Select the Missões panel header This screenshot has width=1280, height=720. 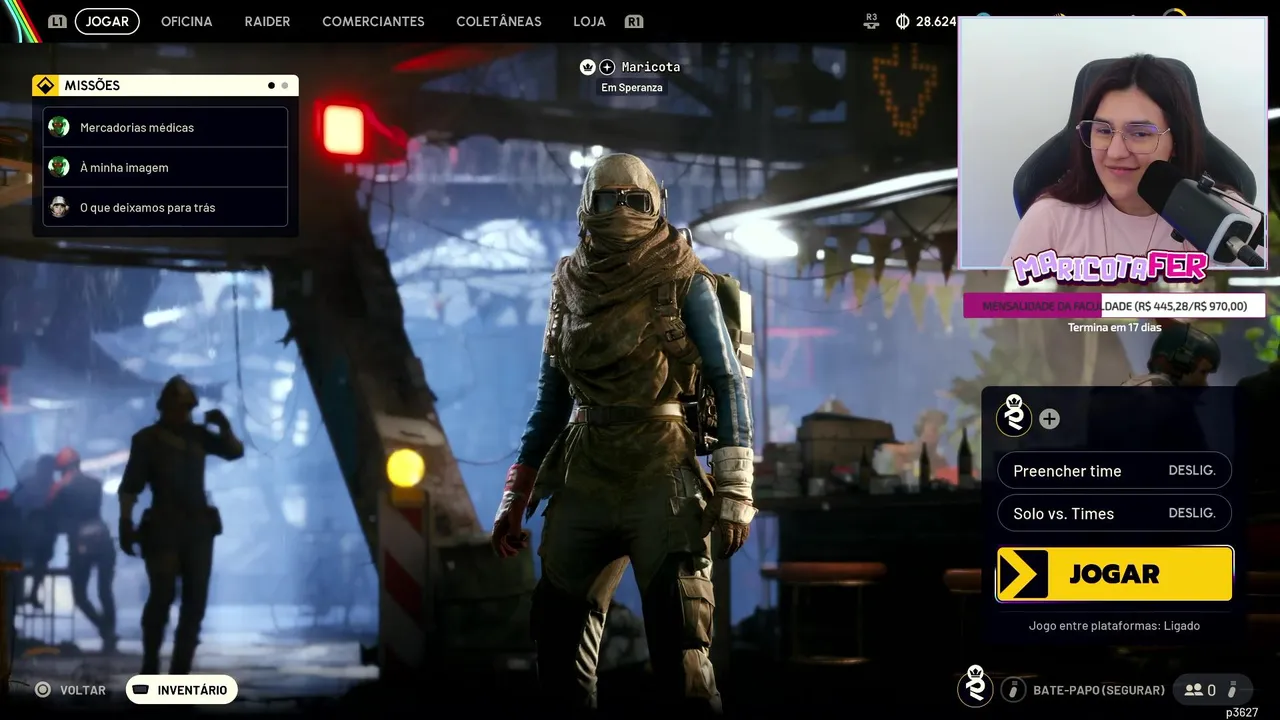tap(165, 86)
